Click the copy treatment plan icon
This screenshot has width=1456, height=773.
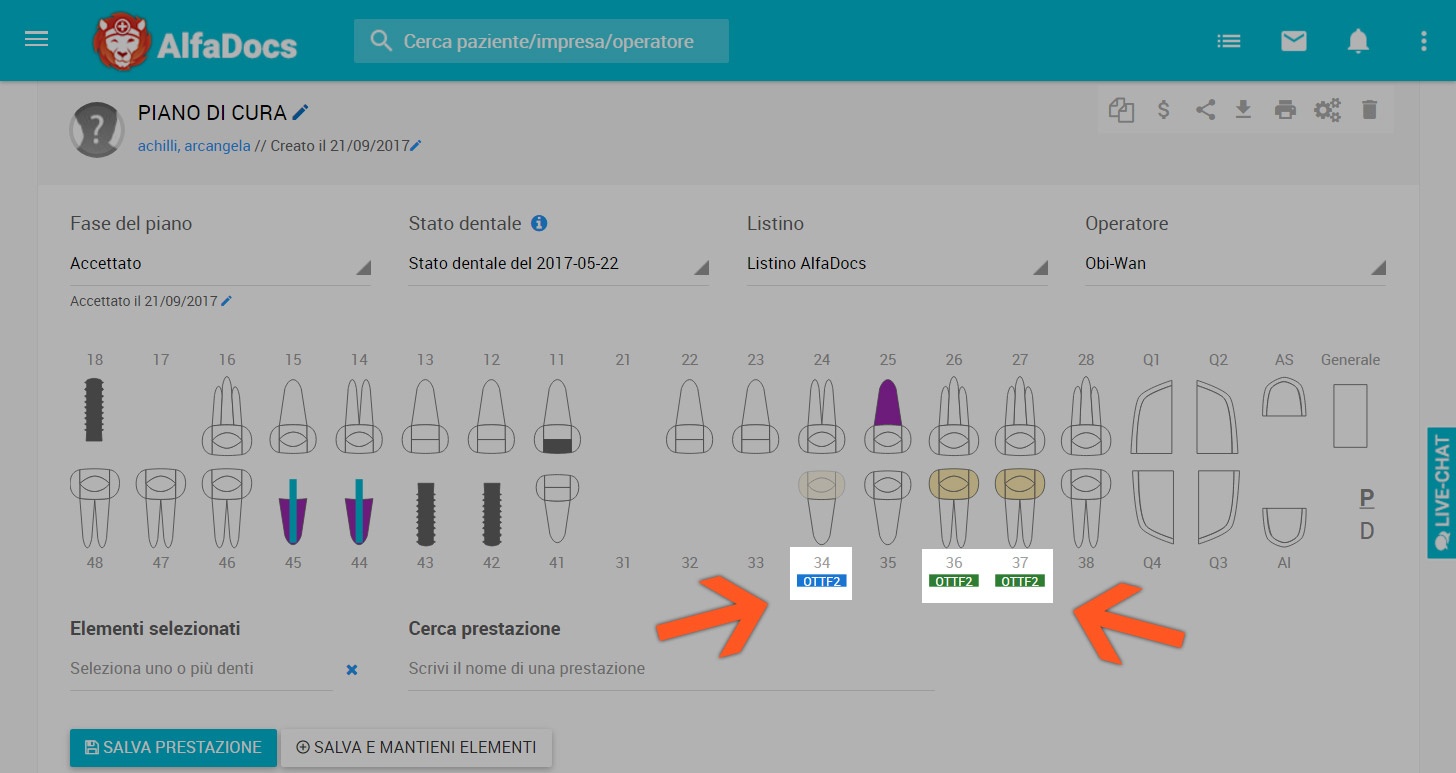point(1121,110)
